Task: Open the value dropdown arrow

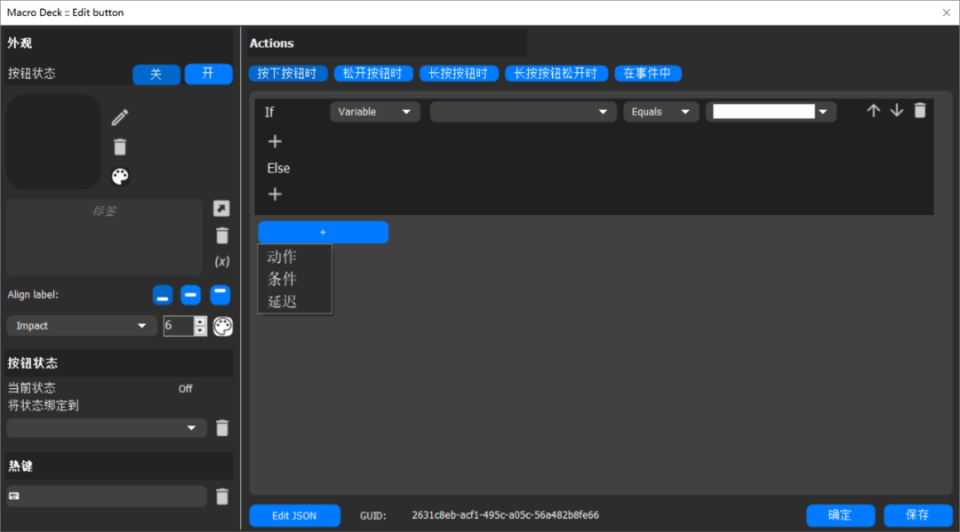Action: [823, 112]
